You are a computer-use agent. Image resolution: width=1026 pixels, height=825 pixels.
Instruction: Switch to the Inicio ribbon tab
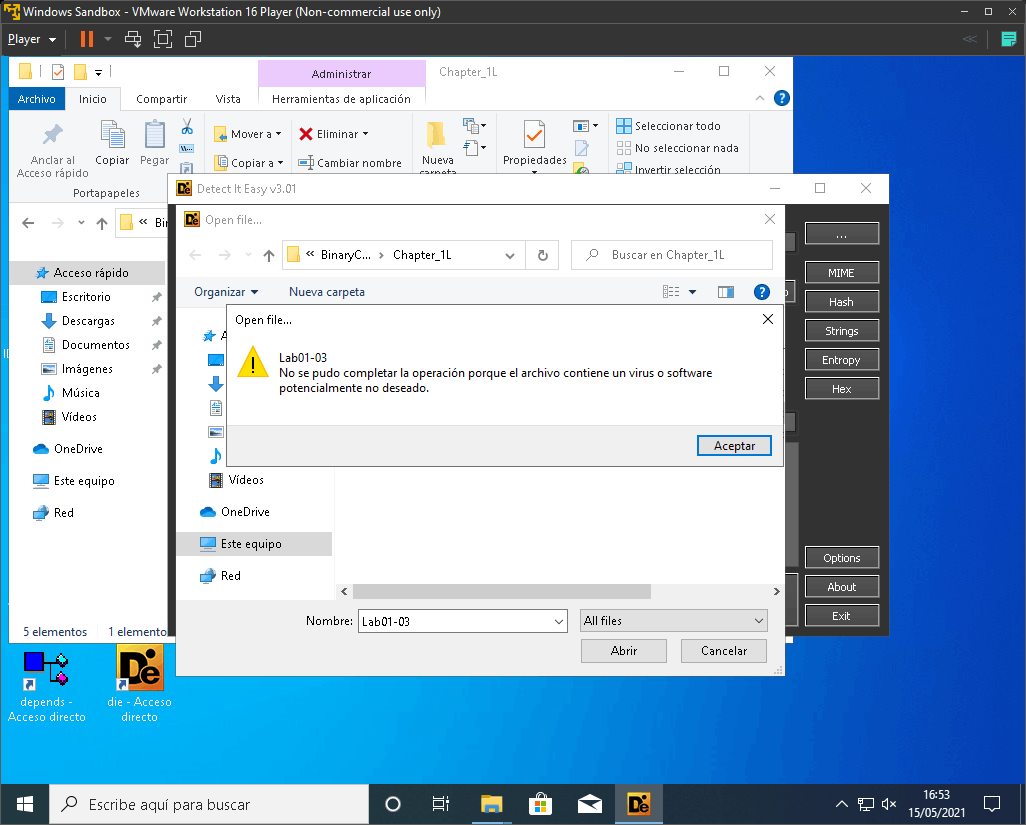pos(92,99)
